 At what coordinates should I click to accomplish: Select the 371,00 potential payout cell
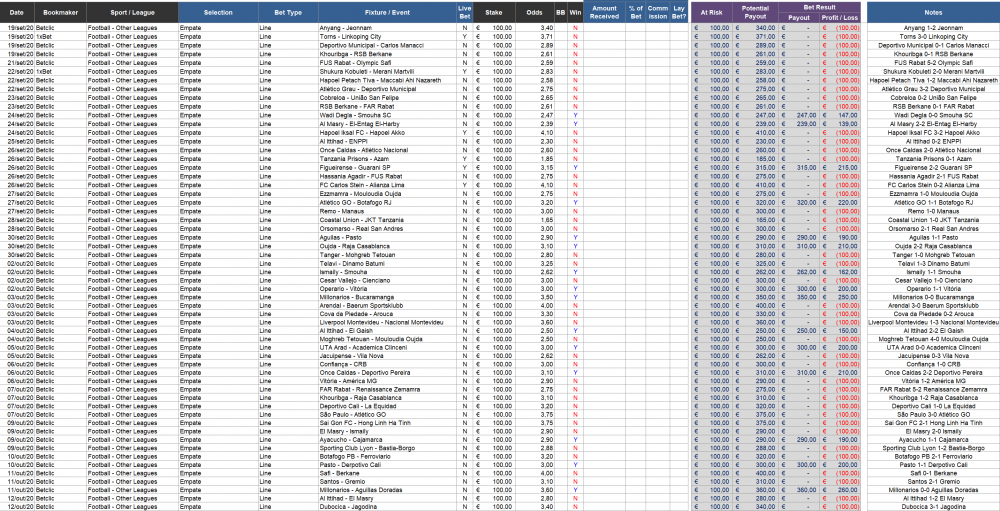point(756,37)
